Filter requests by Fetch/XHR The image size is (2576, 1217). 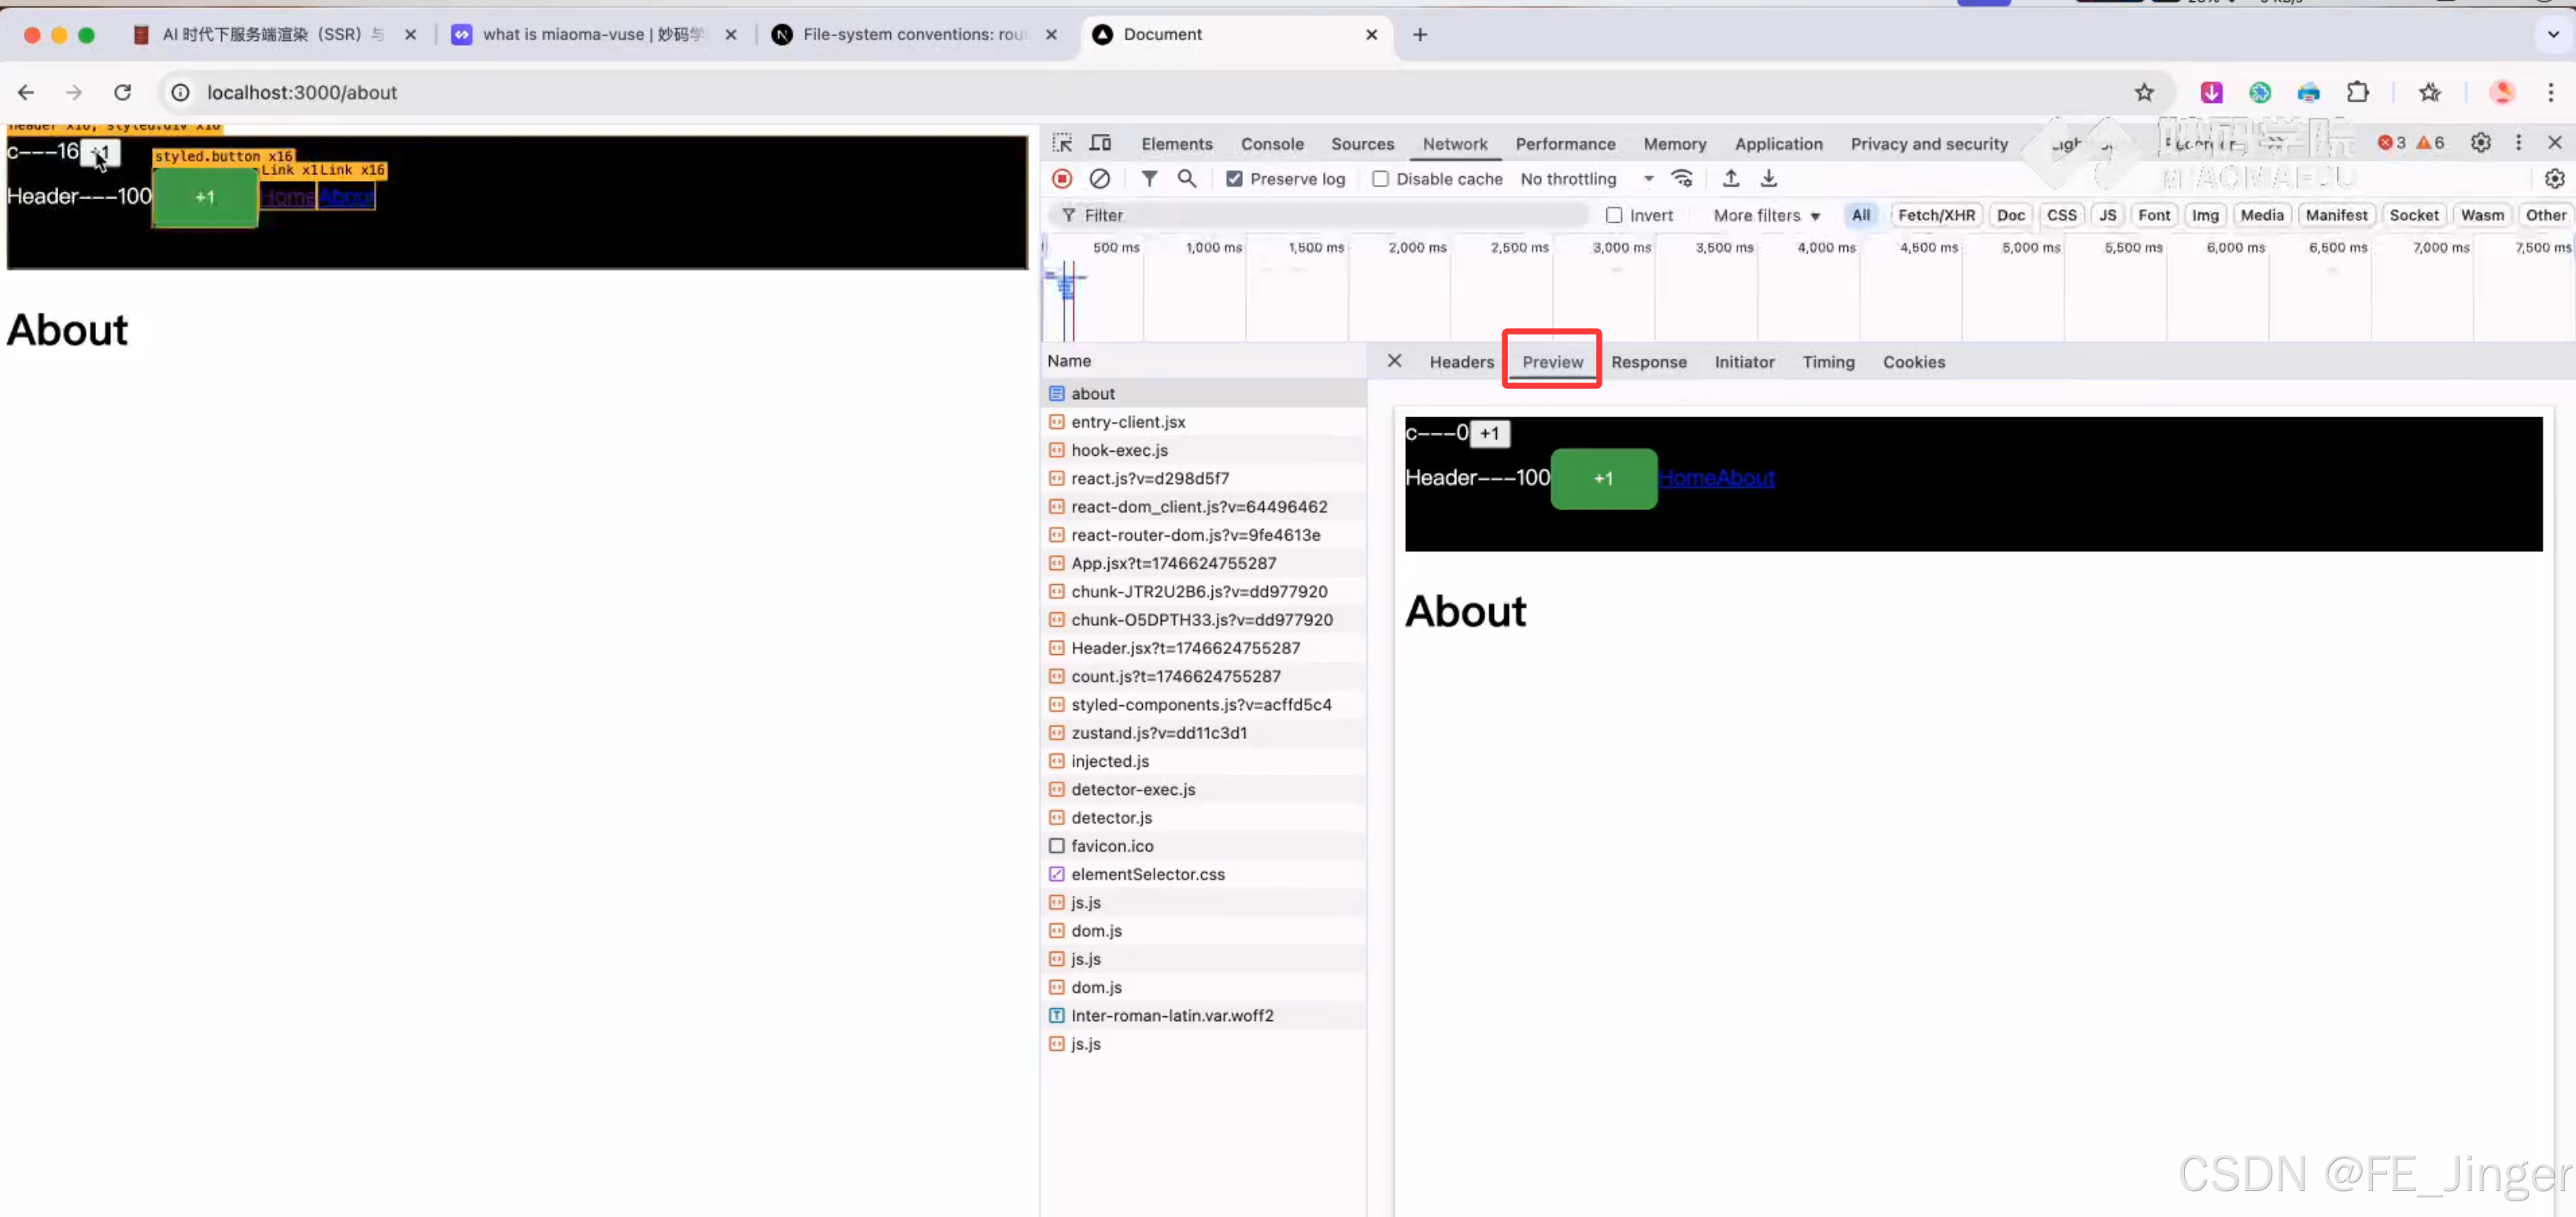1935,215
